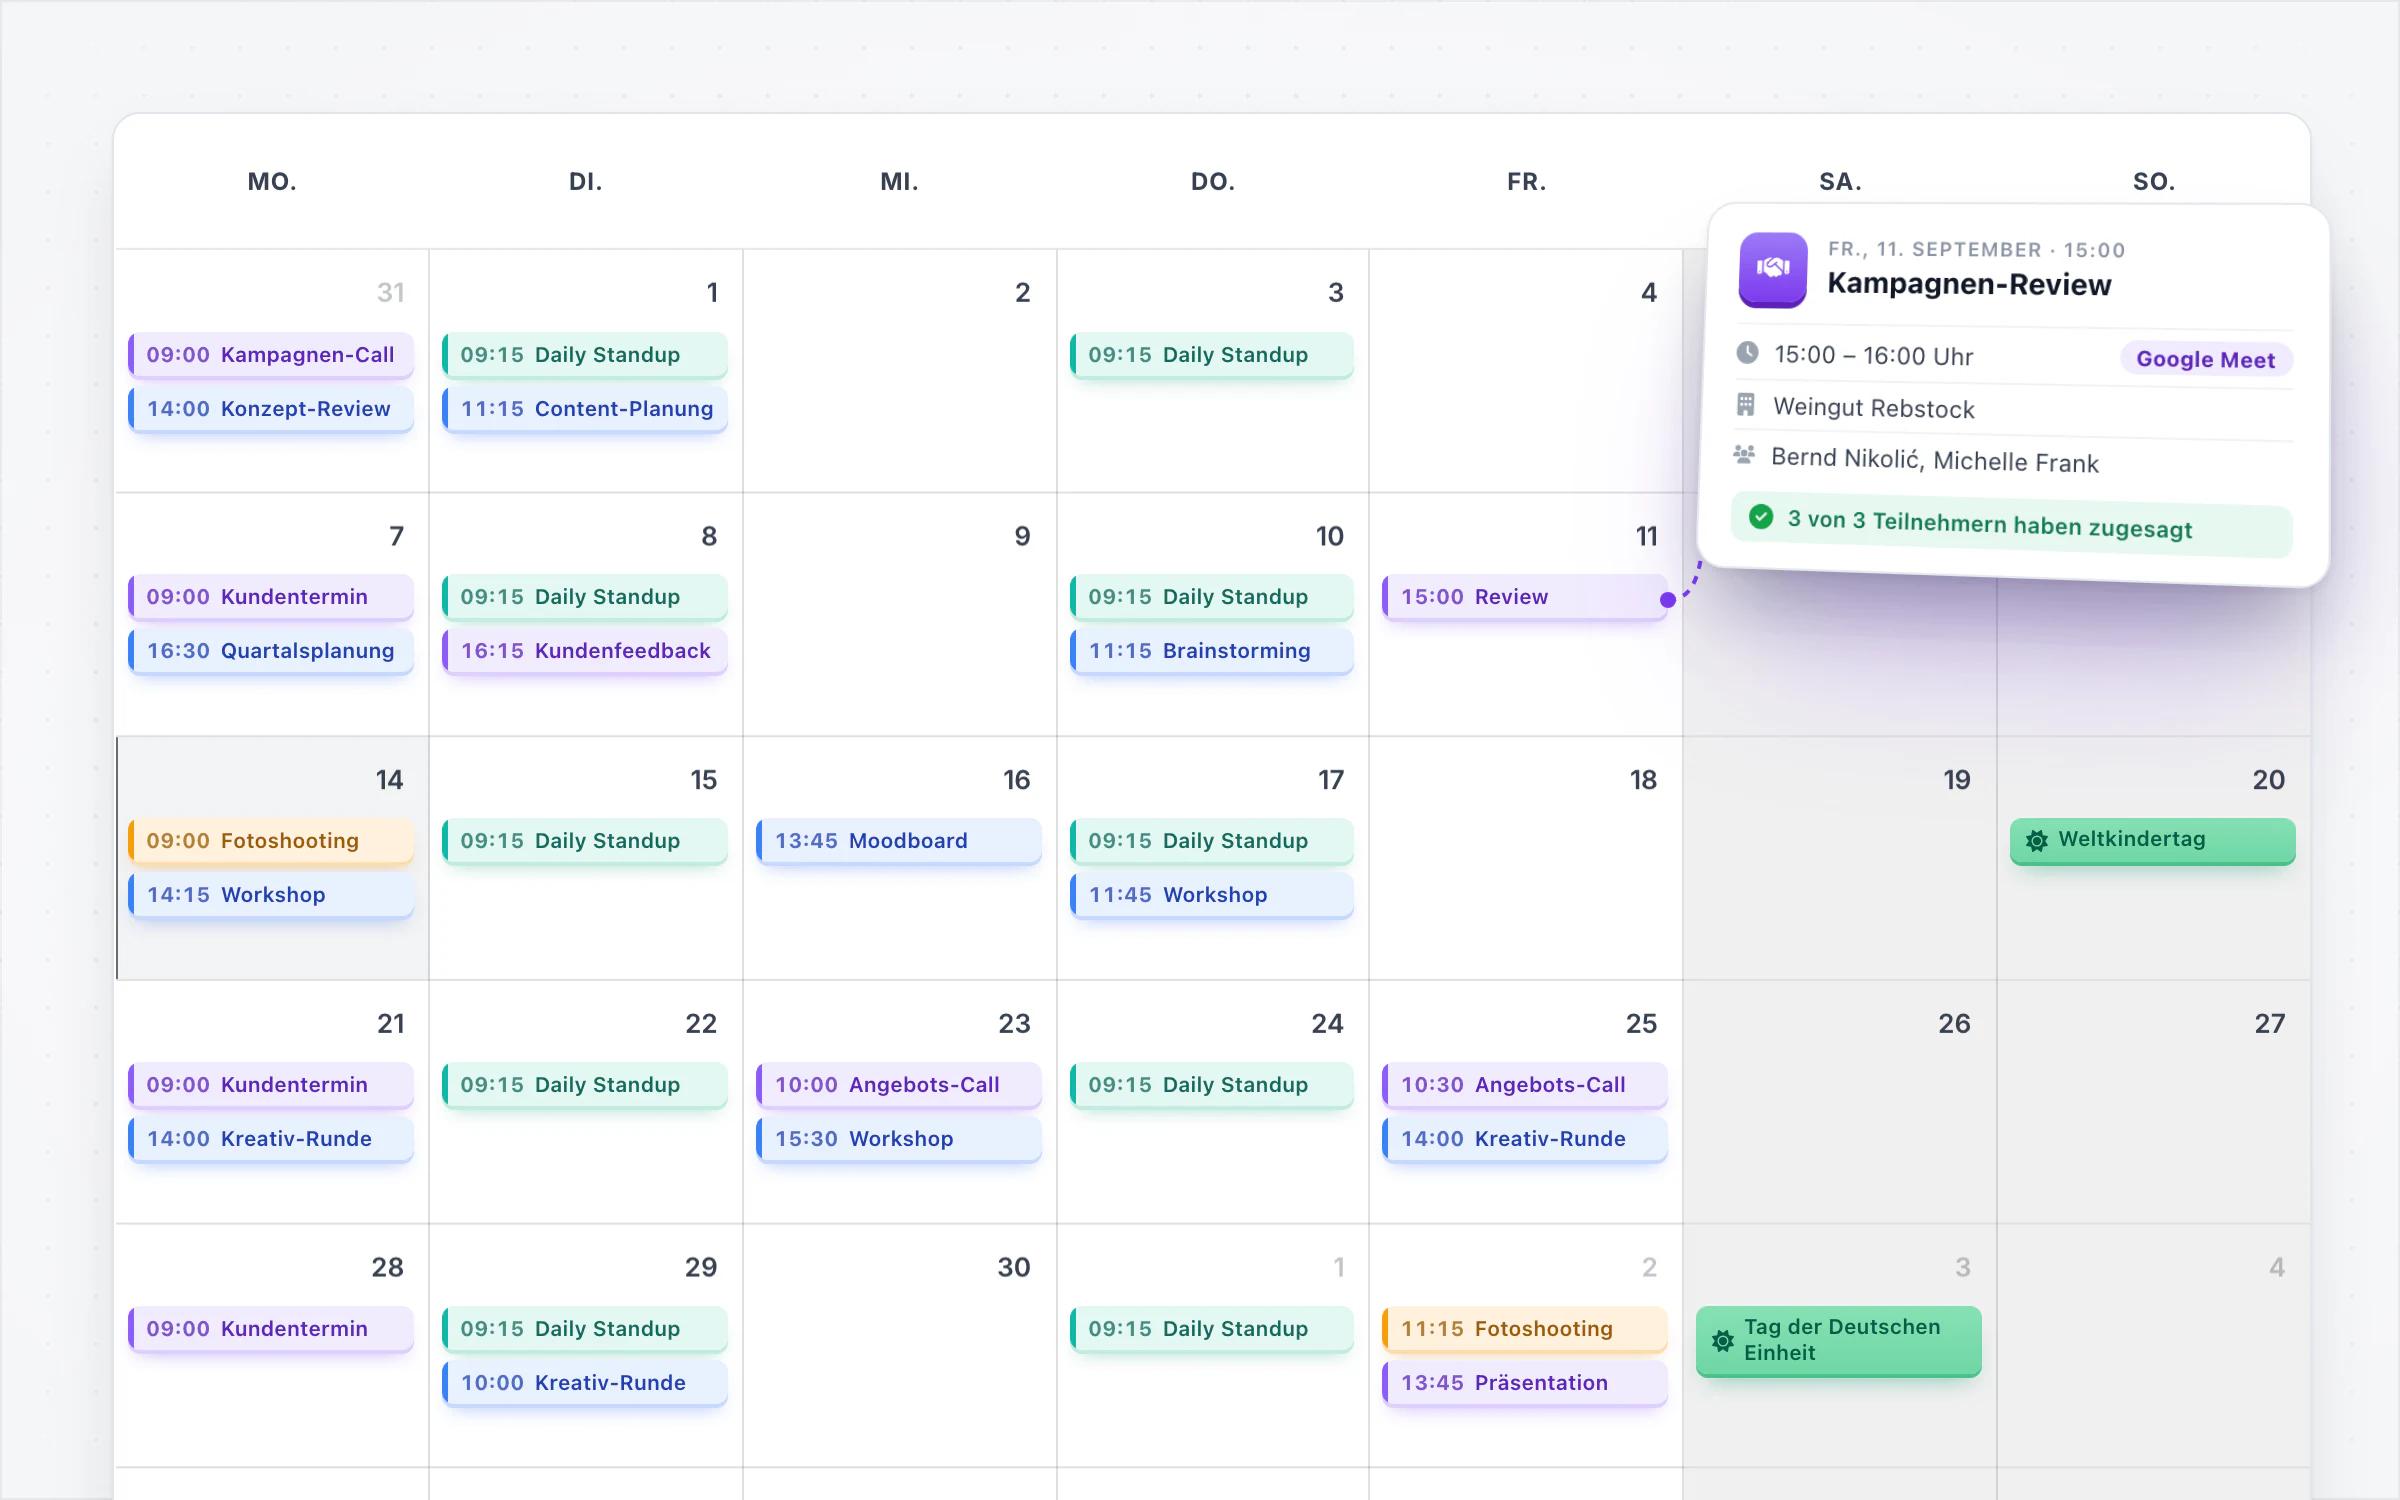The height and width of the screenshot is (1500, 2400).
Task: Select the 16:30 Quartalsplanung event
Action: pos(271,651)
